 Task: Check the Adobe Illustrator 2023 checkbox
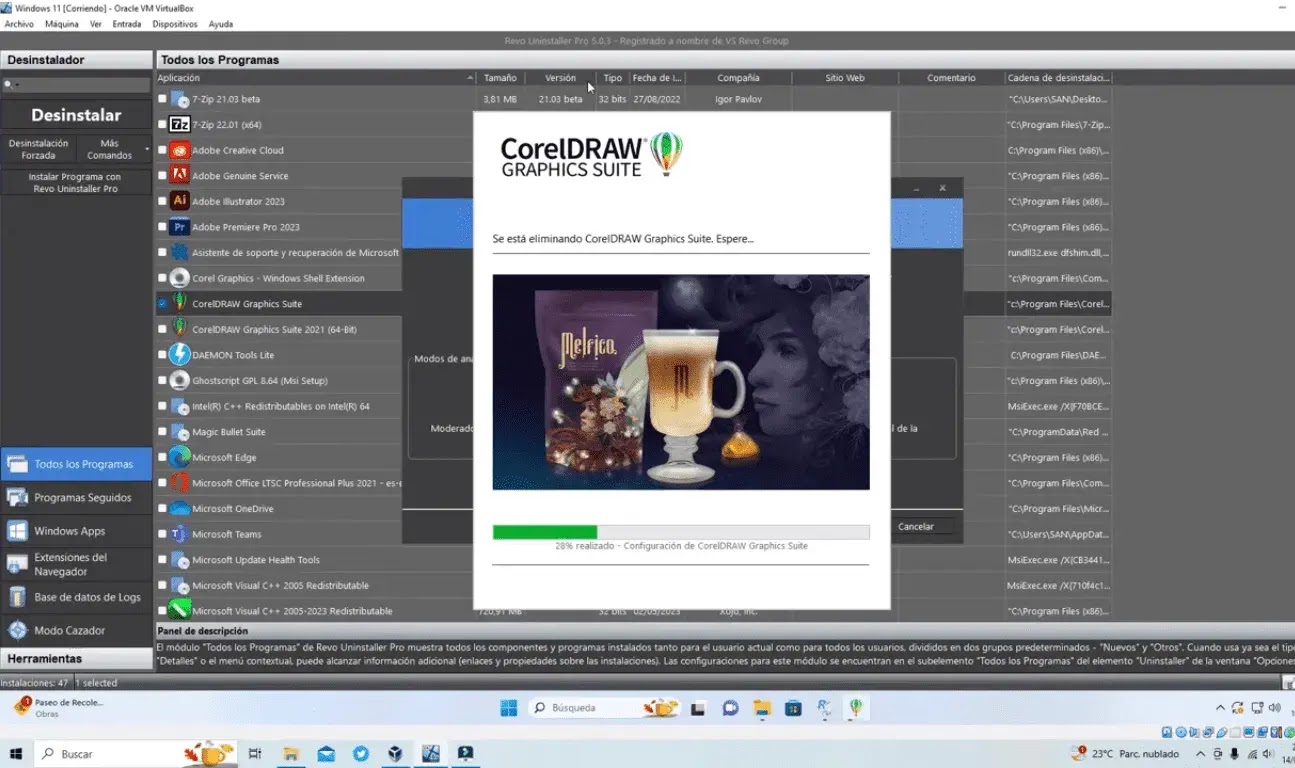pyautogui.click(x=162, y=201)
